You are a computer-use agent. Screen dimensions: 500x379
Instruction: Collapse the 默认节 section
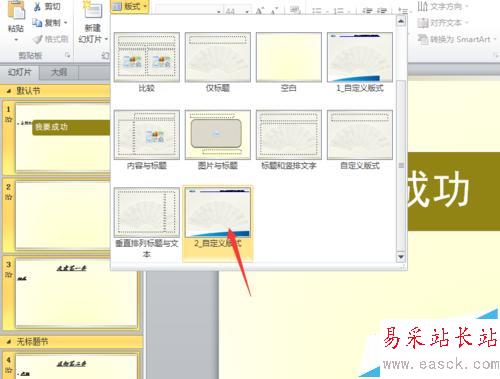pos(9,91)
